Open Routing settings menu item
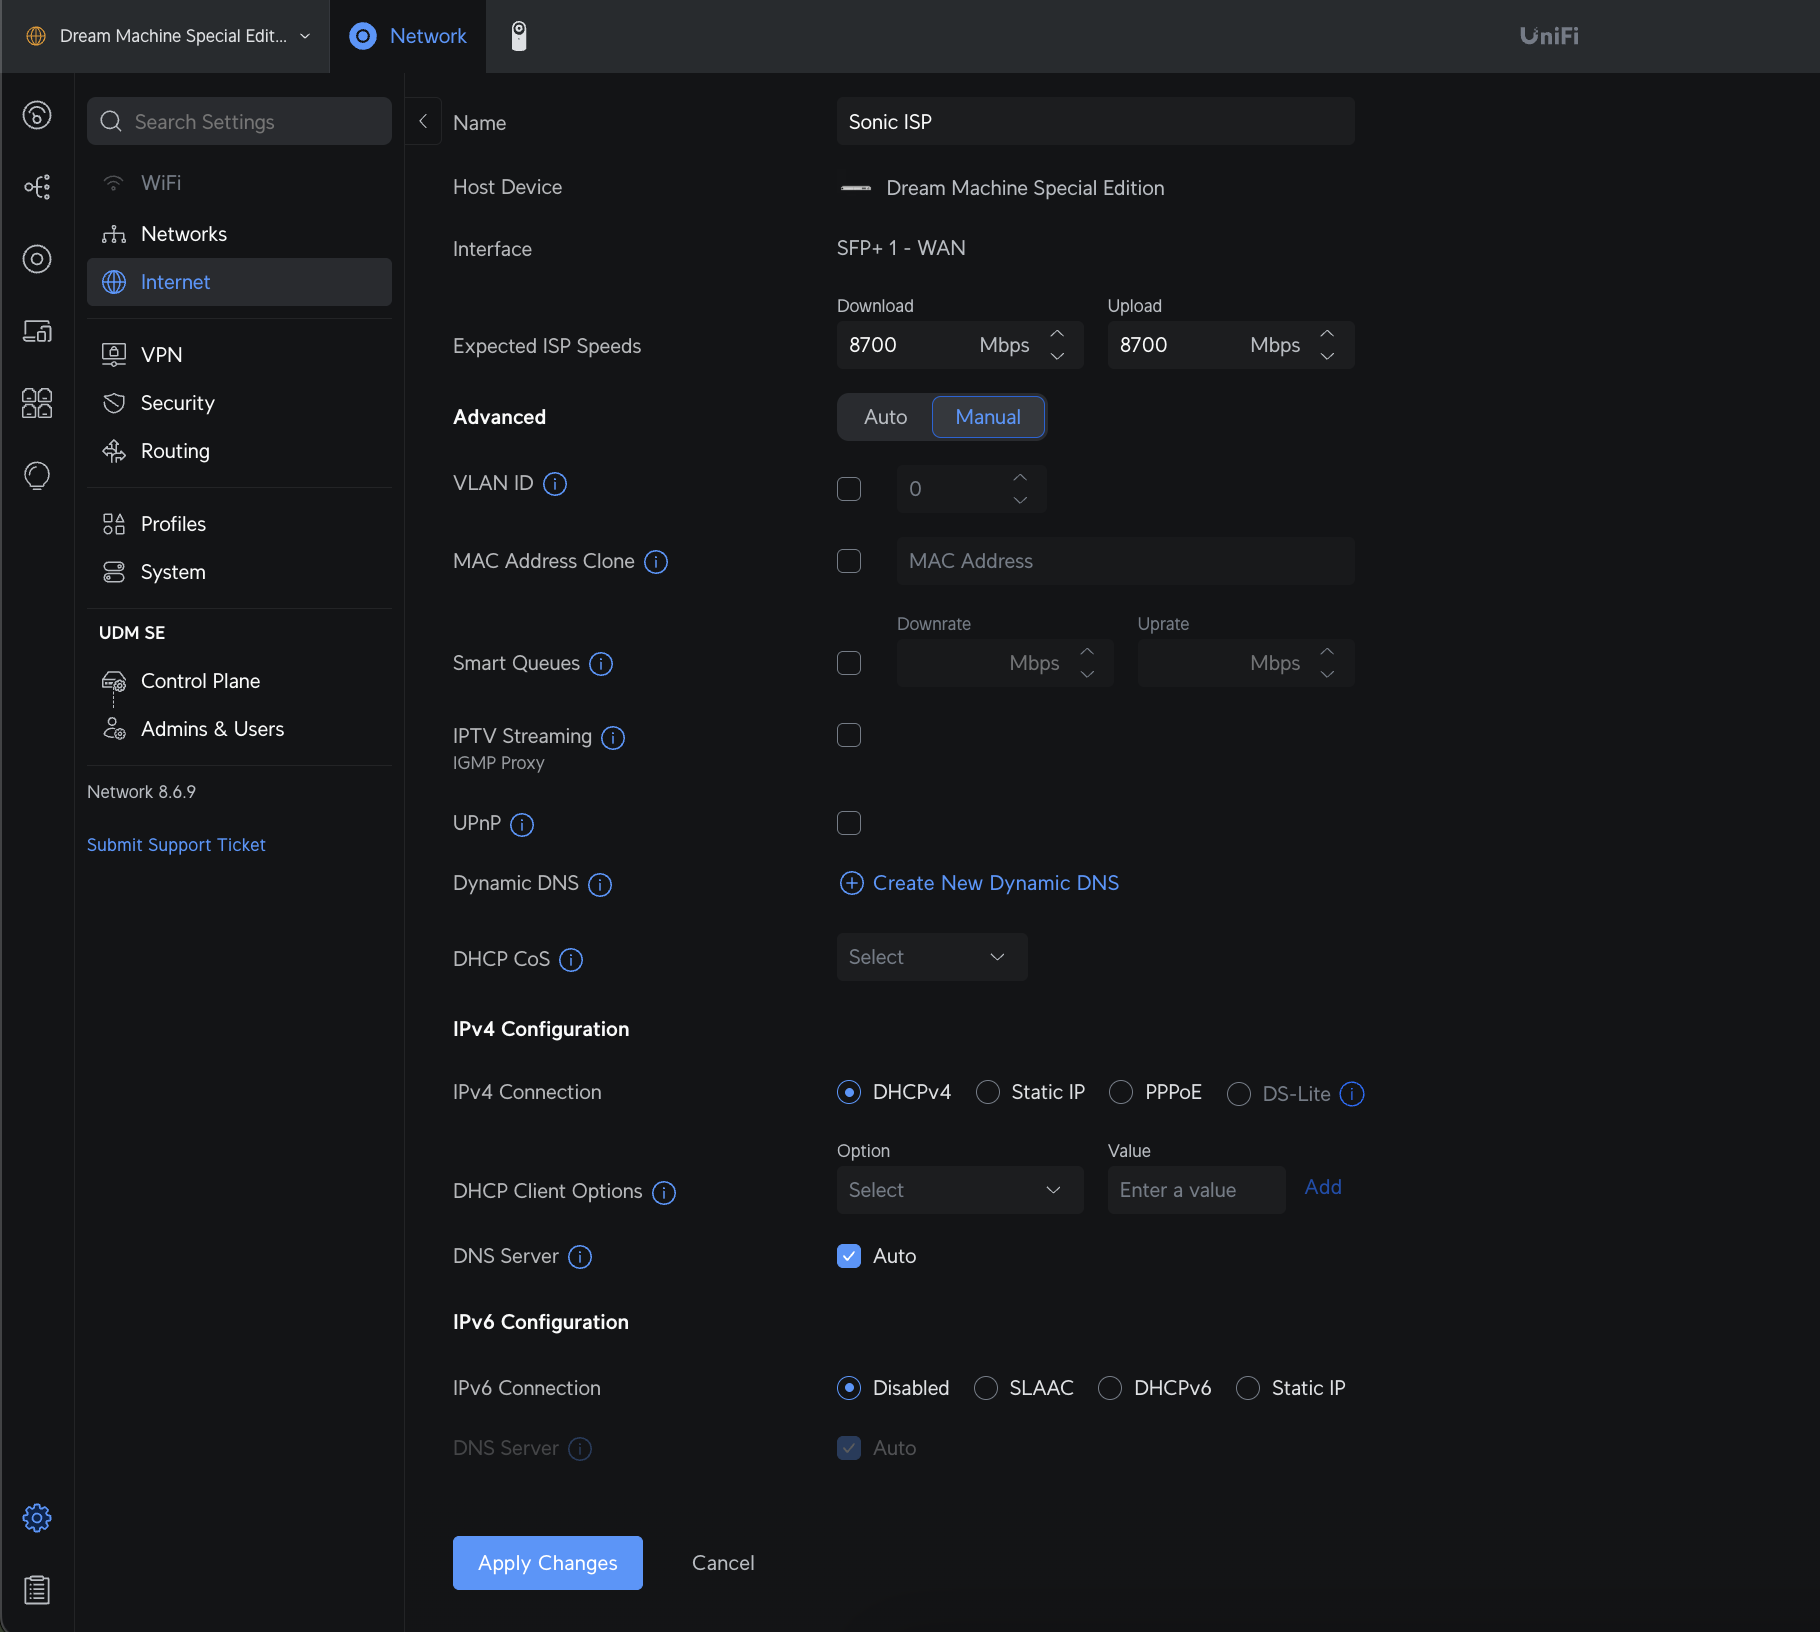Screen dimensions: 1820x1632 tap(239, 451)
